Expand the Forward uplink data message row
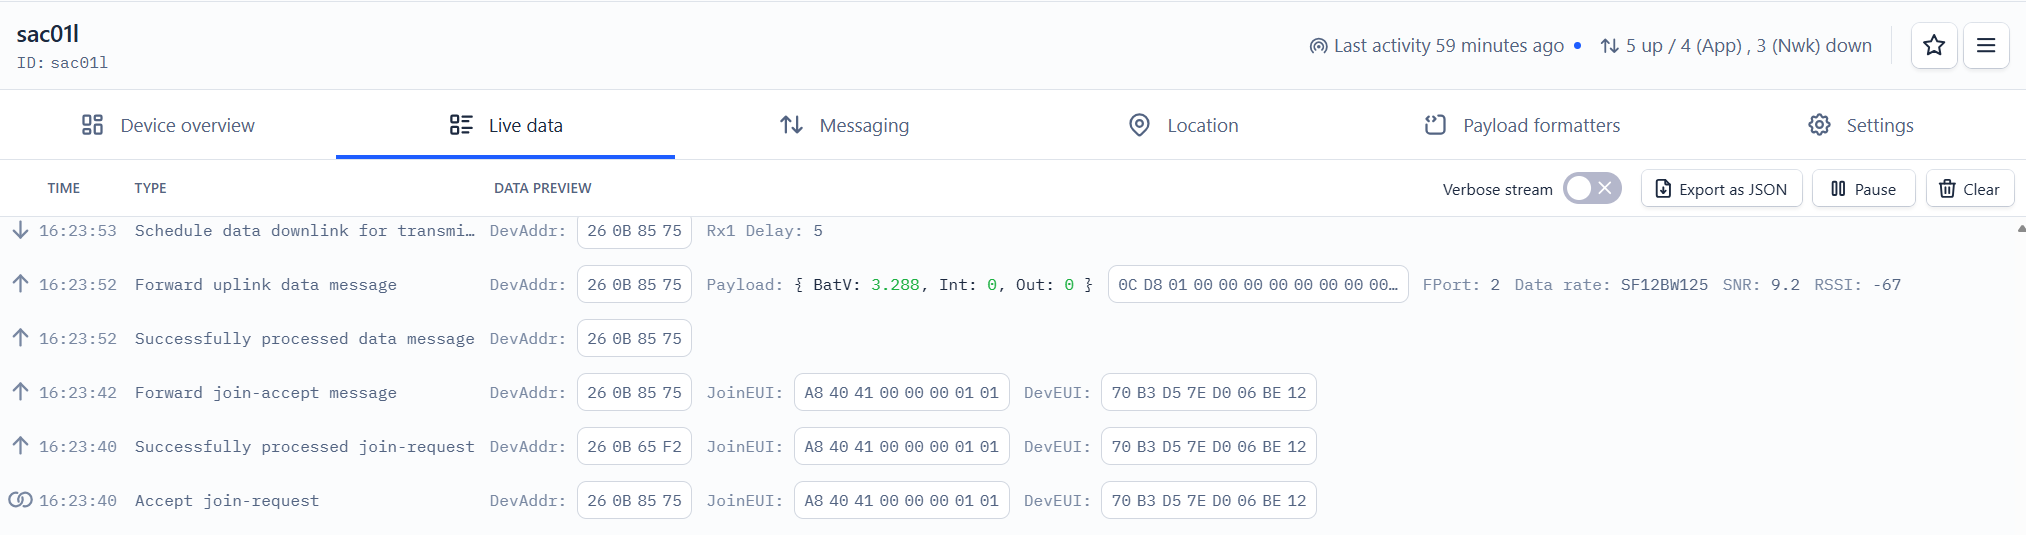This screenshot has width=2026, height=535. pos(1008,284)
